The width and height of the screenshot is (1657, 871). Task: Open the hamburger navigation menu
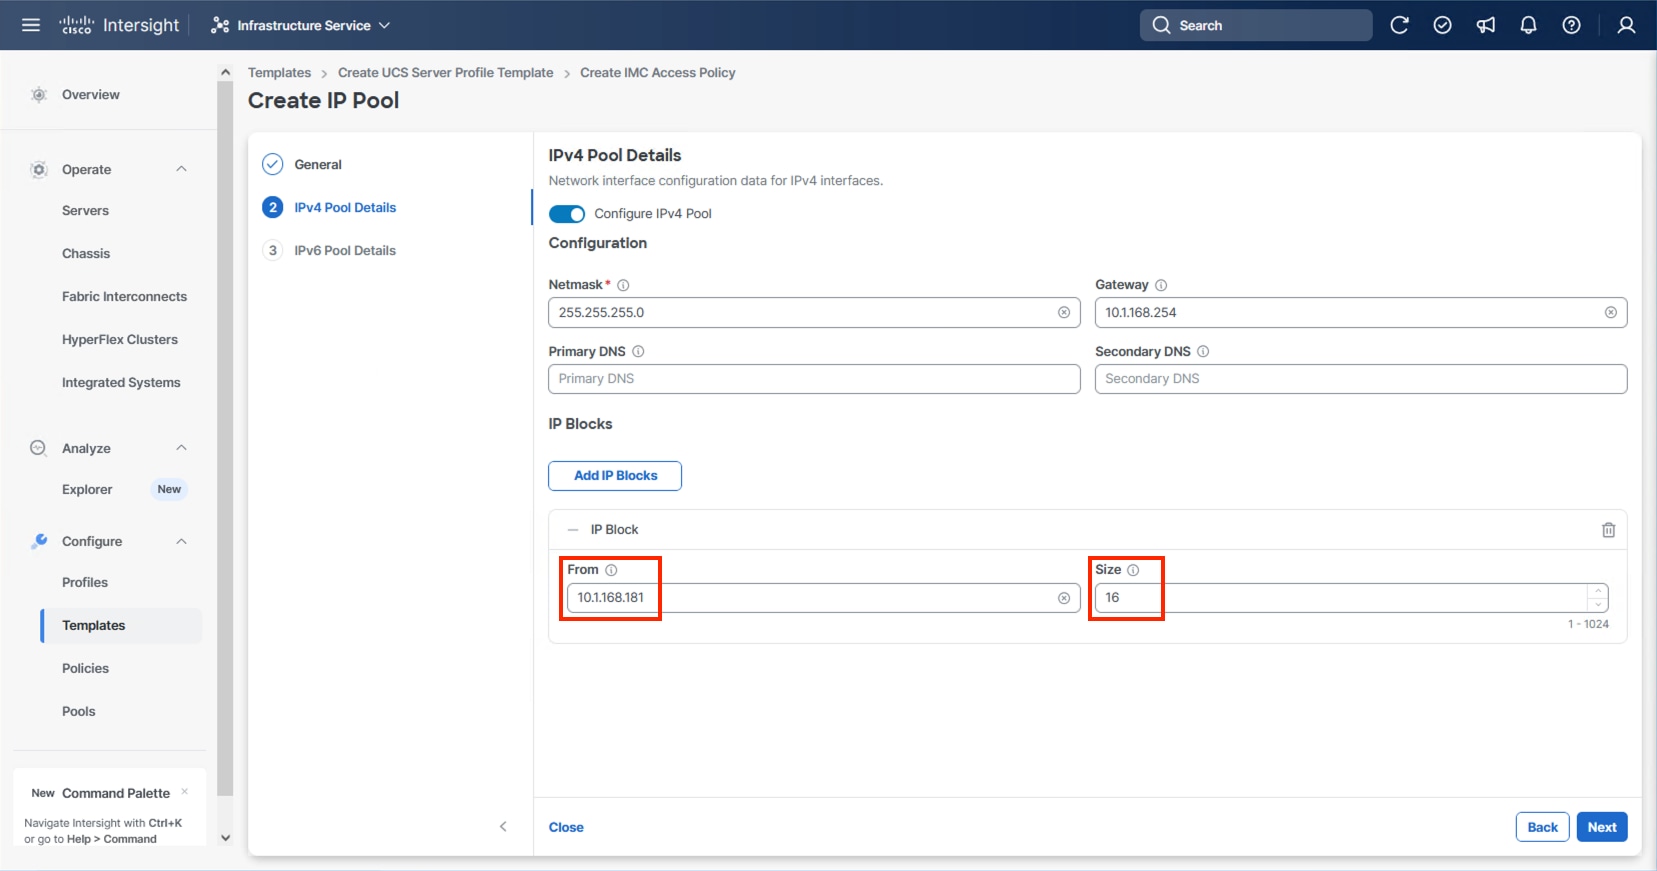31,25
